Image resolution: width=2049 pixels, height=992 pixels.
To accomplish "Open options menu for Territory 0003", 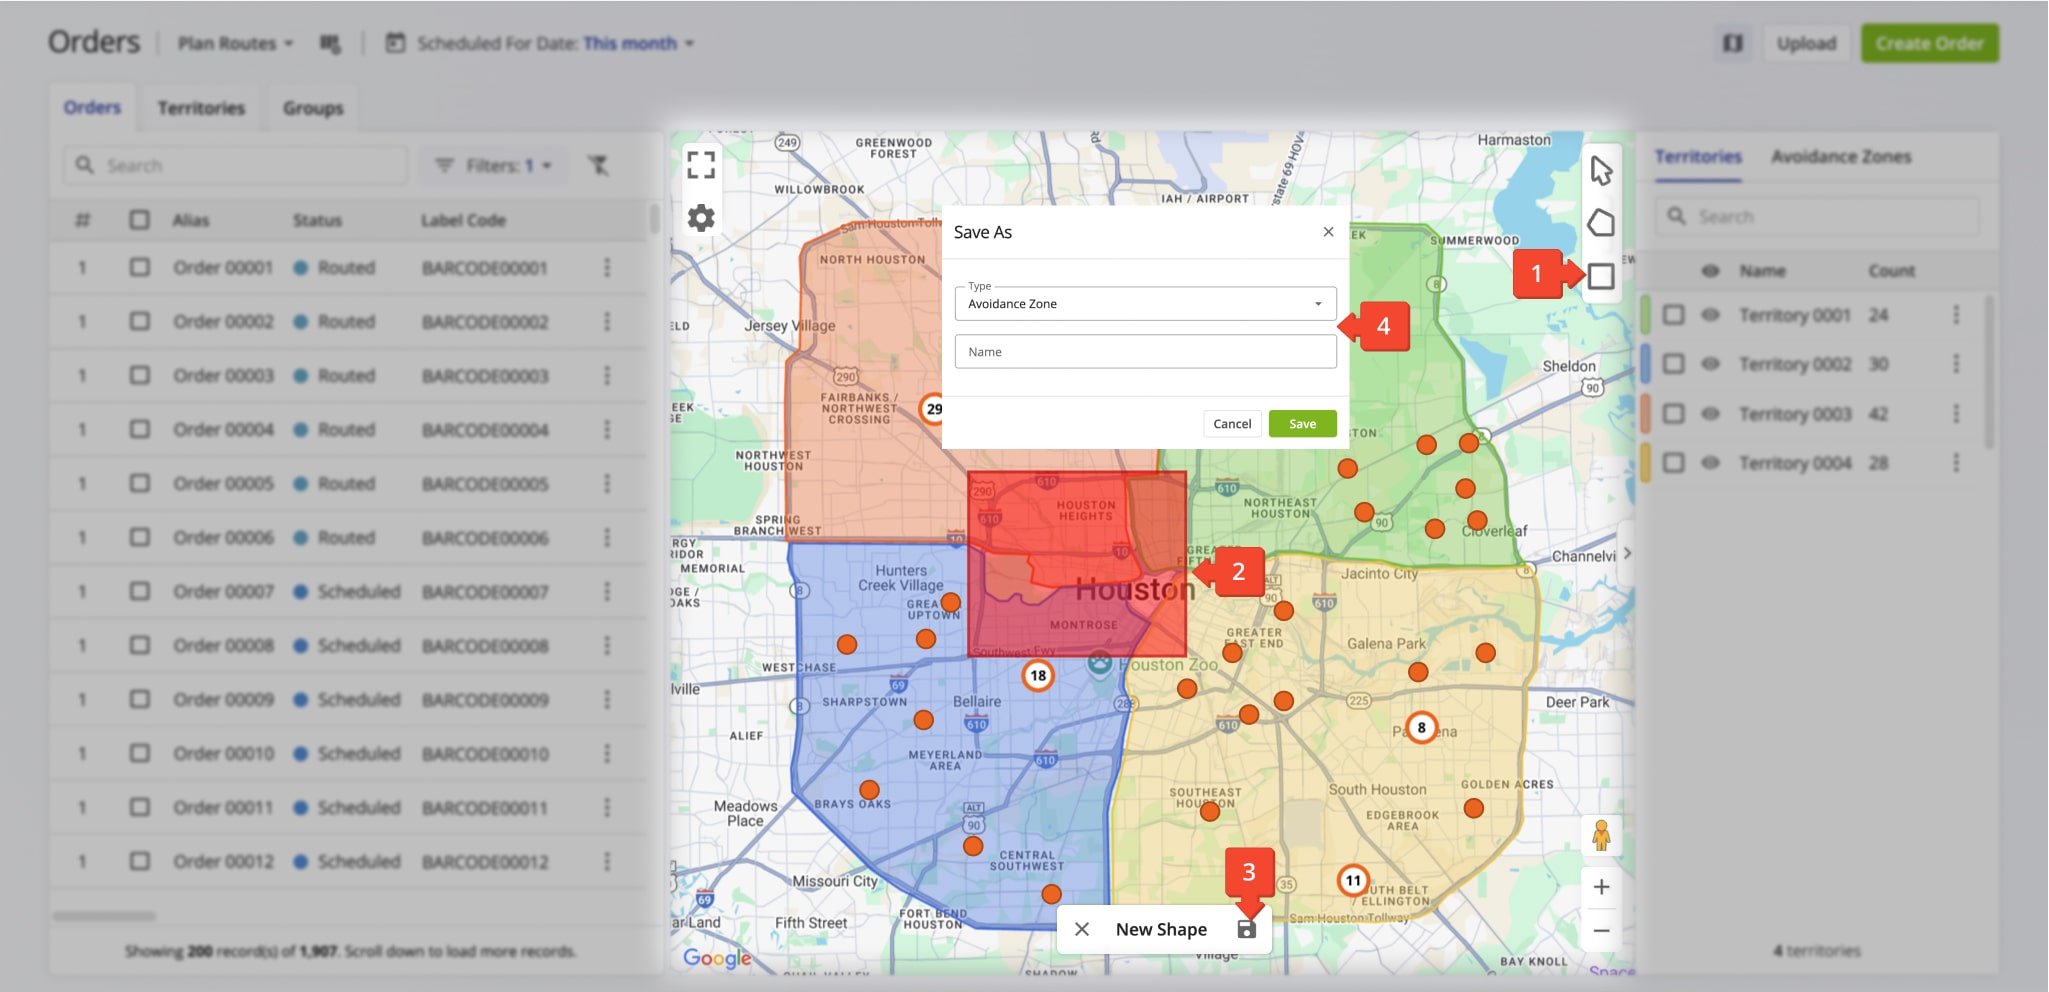I will (x=1956, y=414).
